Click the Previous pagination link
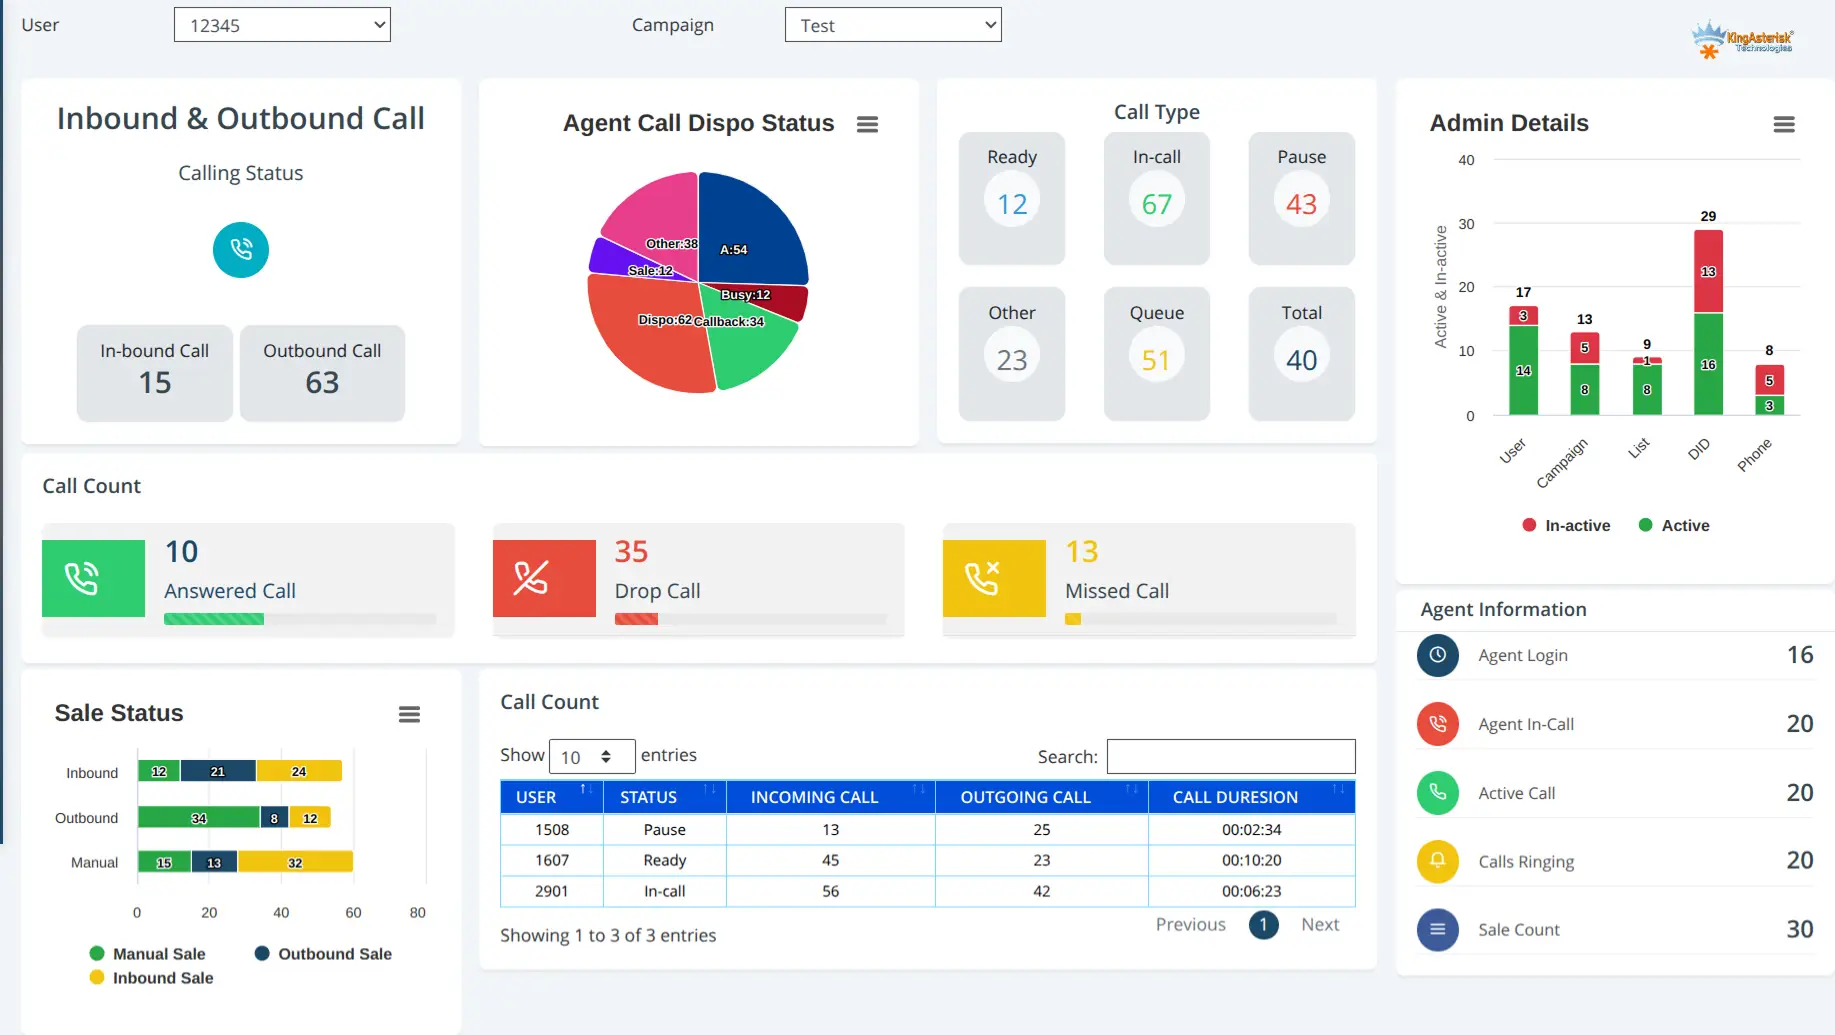The height and width of the screenshot is (1035, 1835). (x=1190, y=924)
